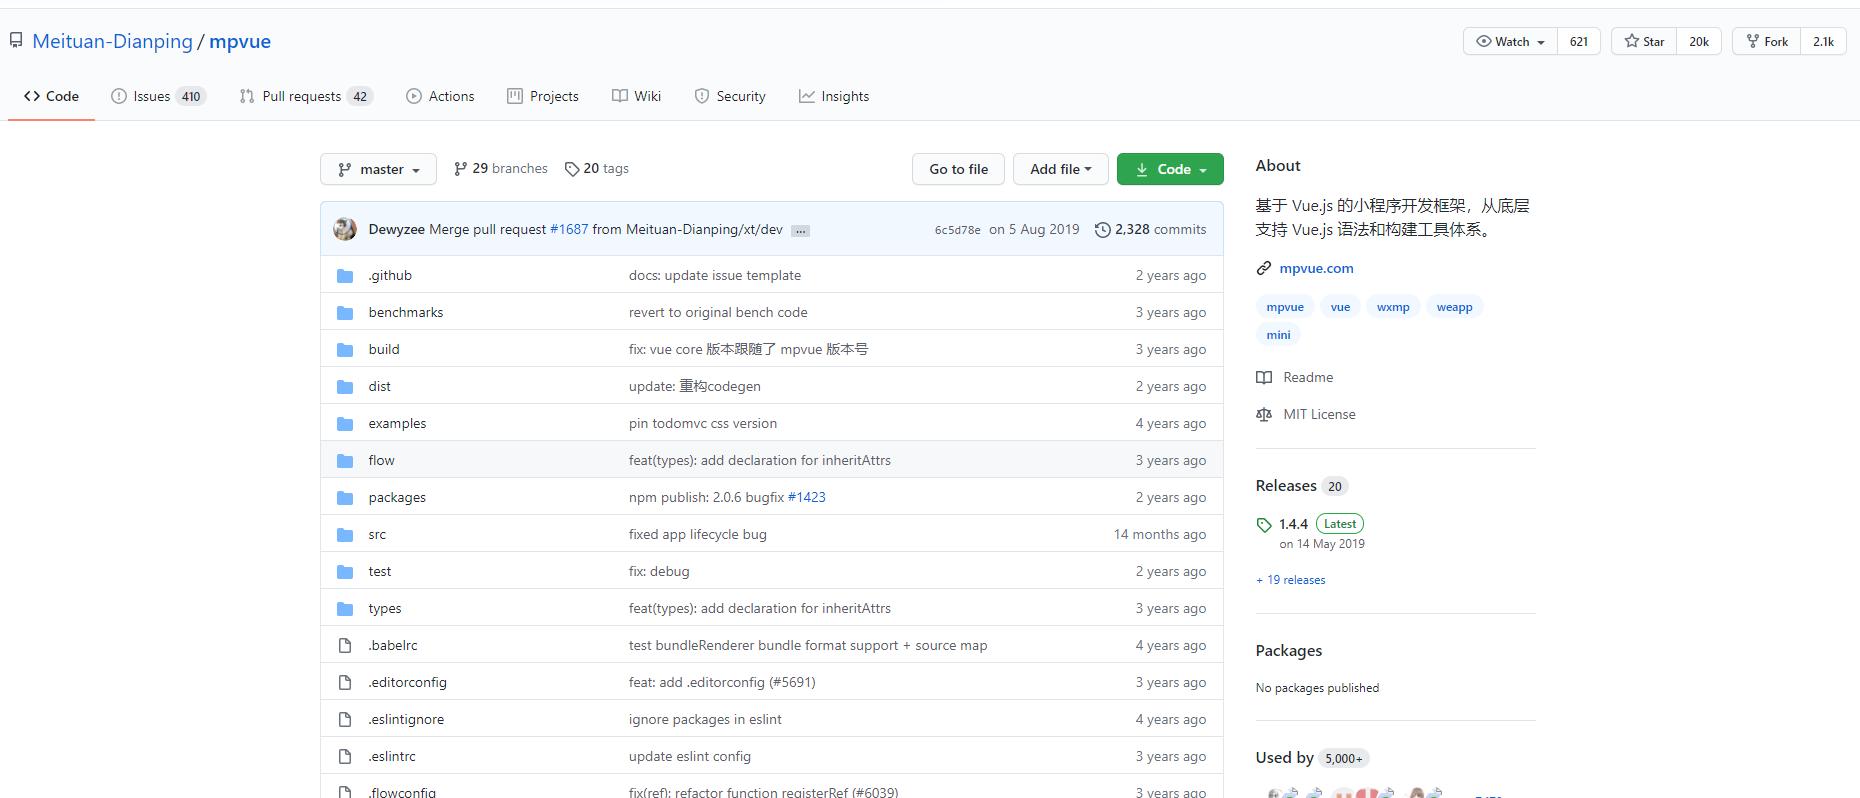This screenshot has height=798, width=1860.
Task: Click the repository book icon beside Meituan-Dianping
Action: [x=16, y=41]
